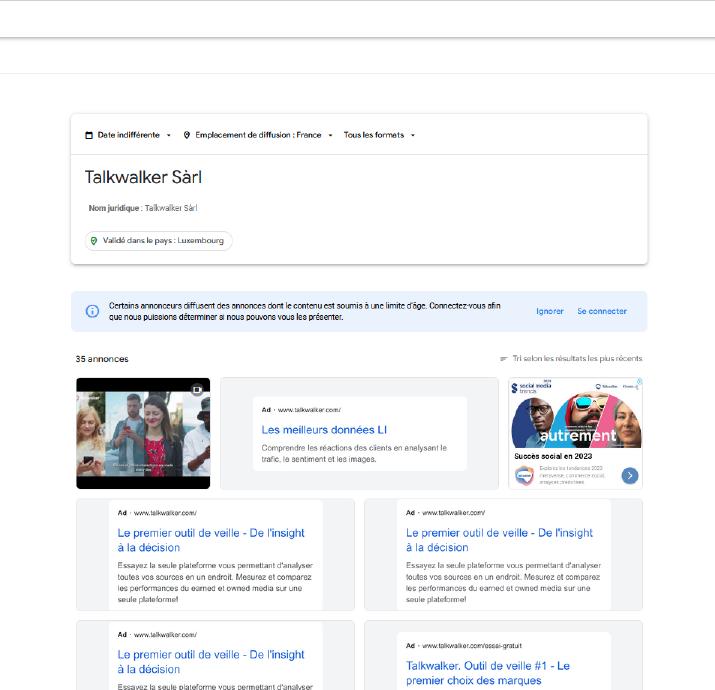
Task: Click the sort icon beside Tri selon
Action: pos(504,358)
